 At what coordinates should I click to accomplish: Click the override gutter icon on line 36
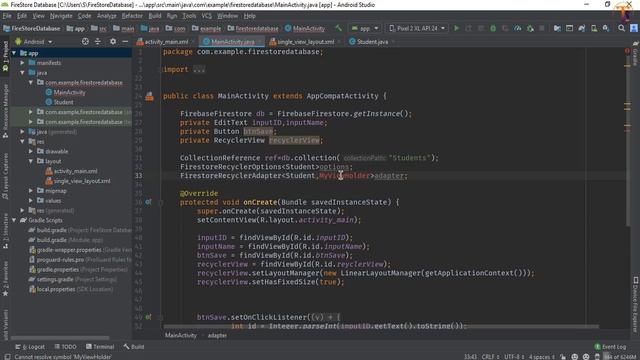click(x=148, y=202)
